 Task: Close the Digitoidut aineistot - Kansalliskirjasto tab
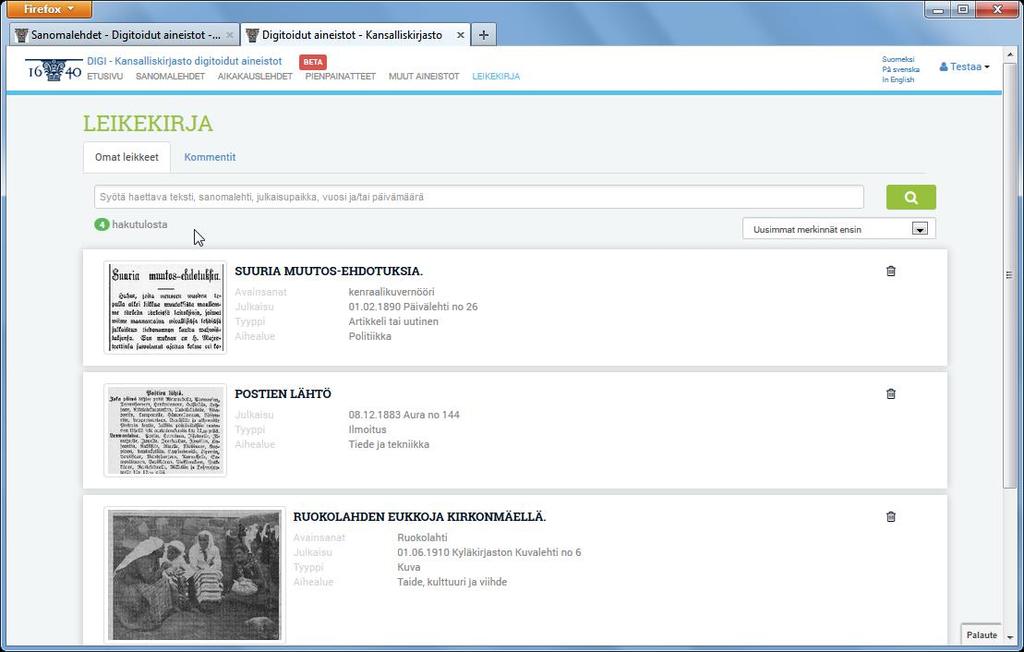pos(460,35)
